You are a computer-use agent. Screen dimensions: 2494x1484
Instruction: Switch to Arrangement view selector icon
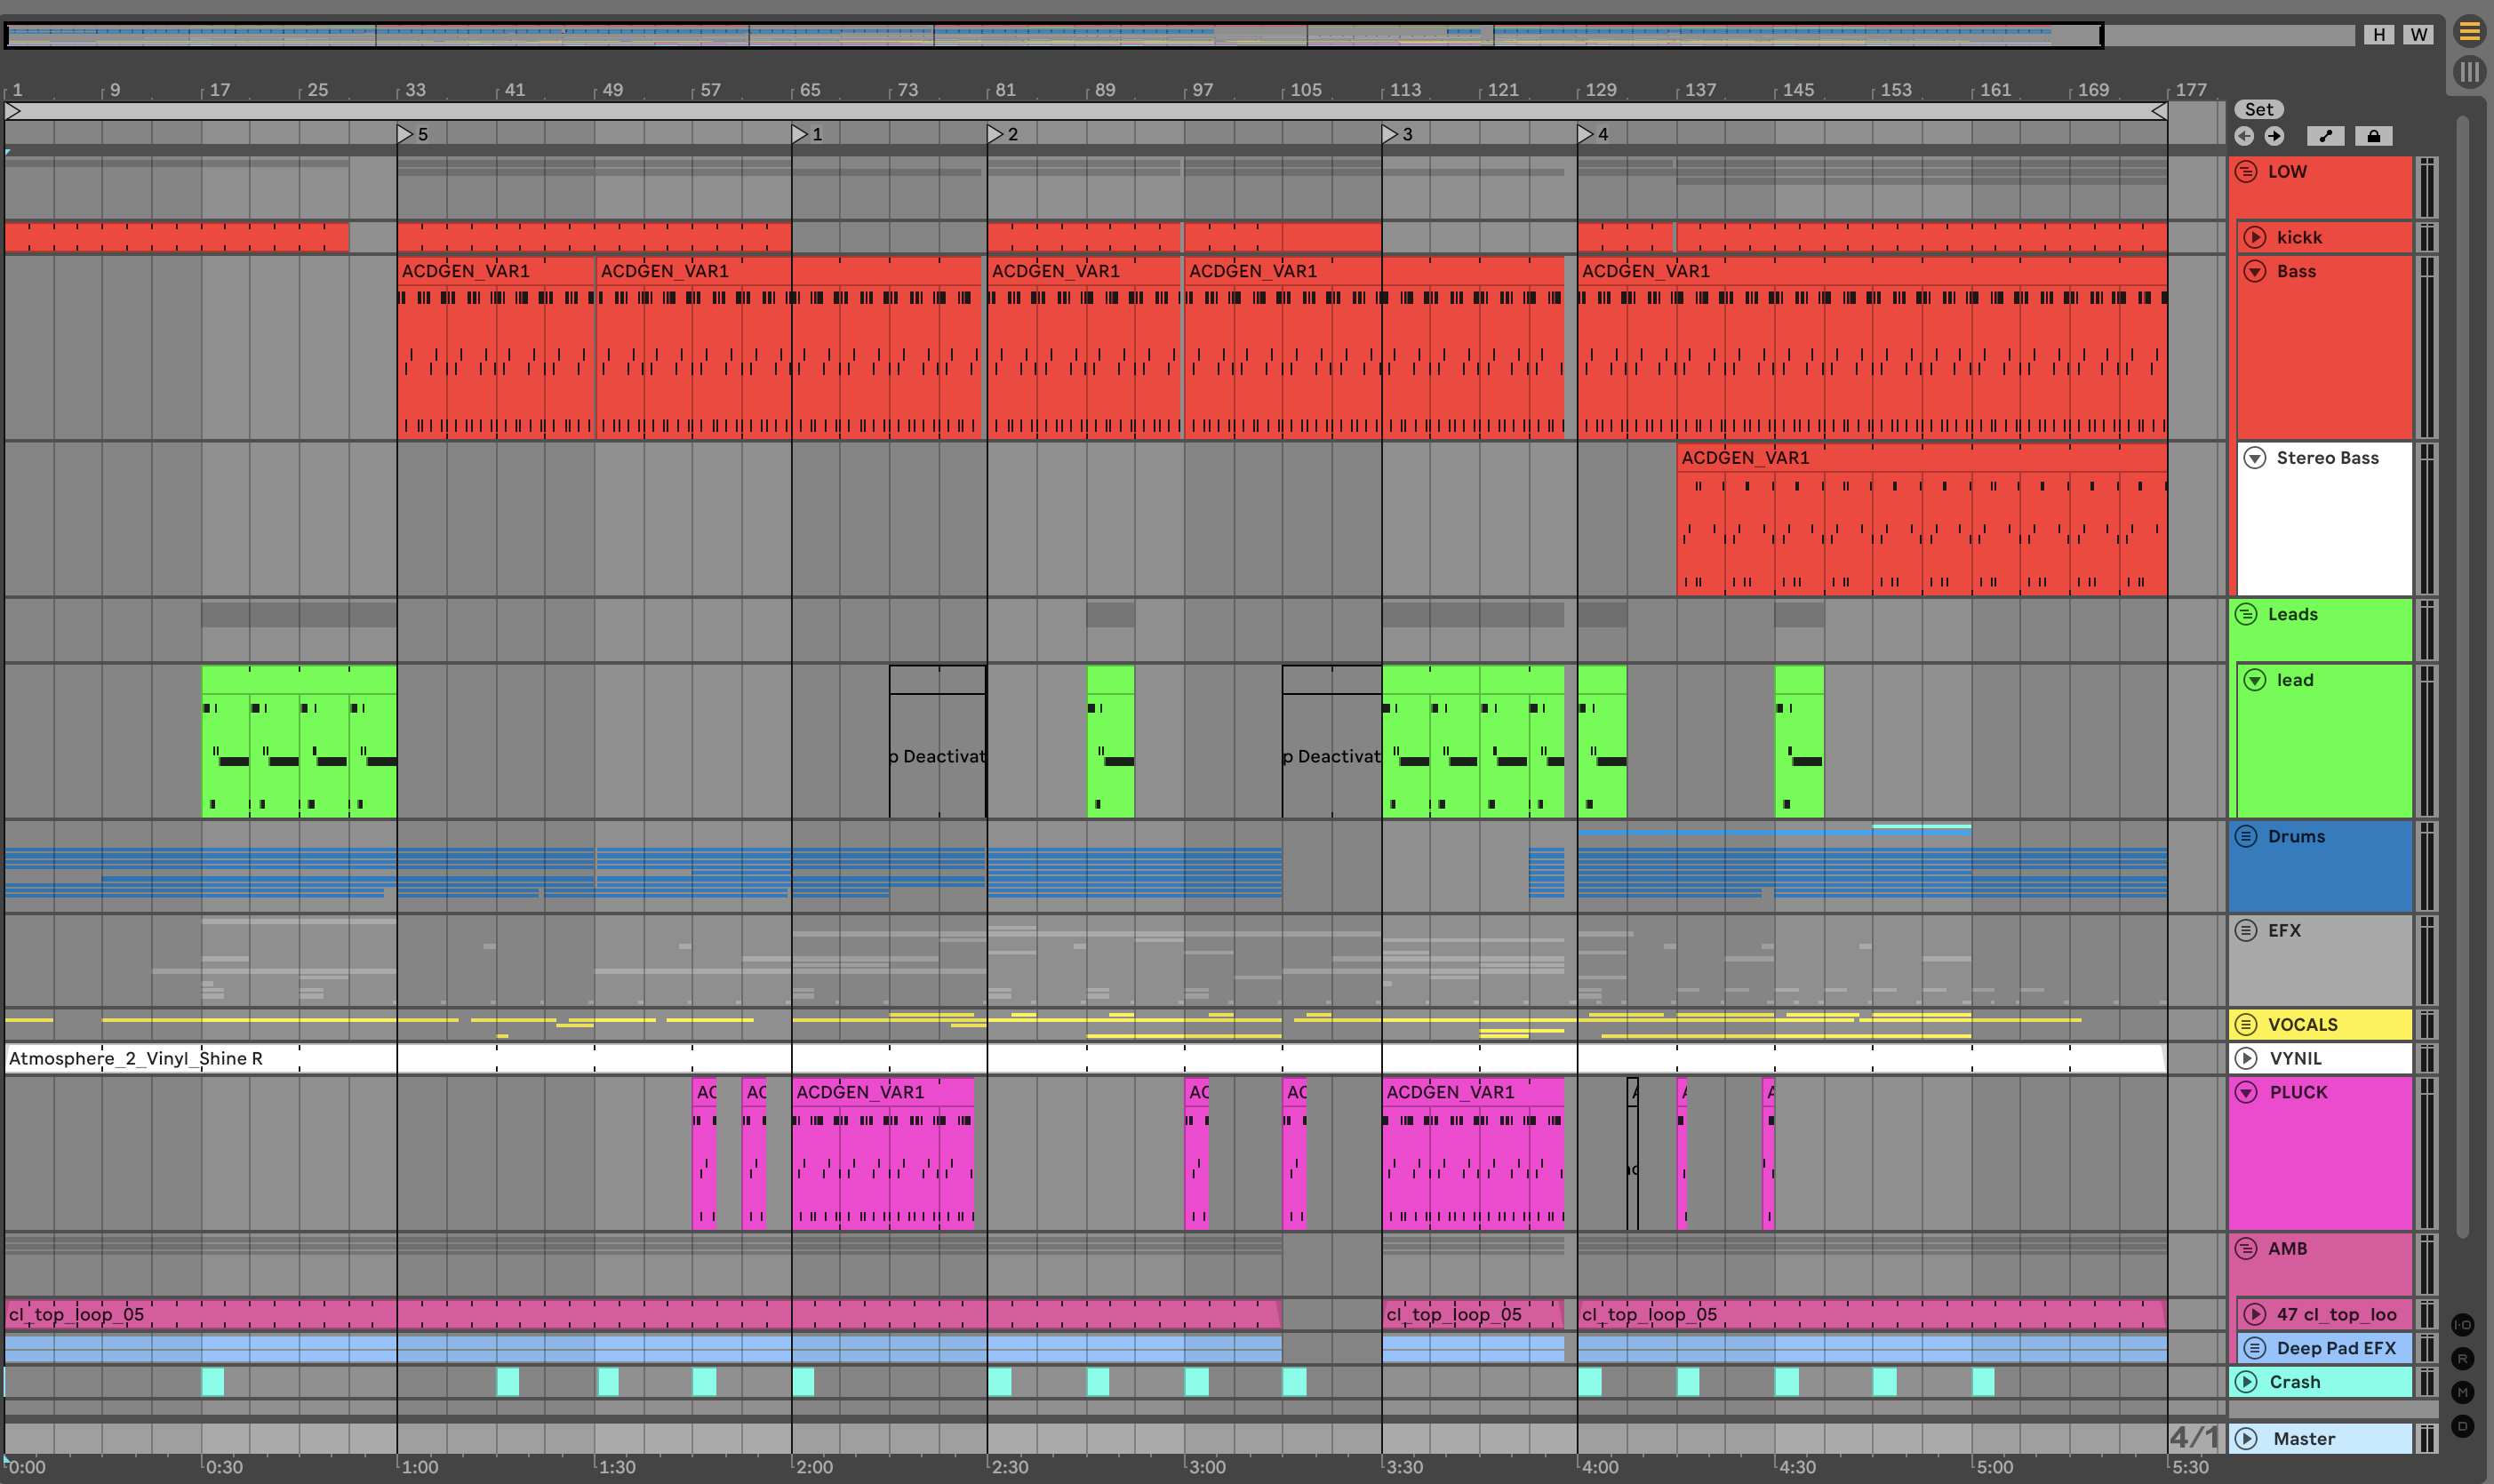point(2469,32)
